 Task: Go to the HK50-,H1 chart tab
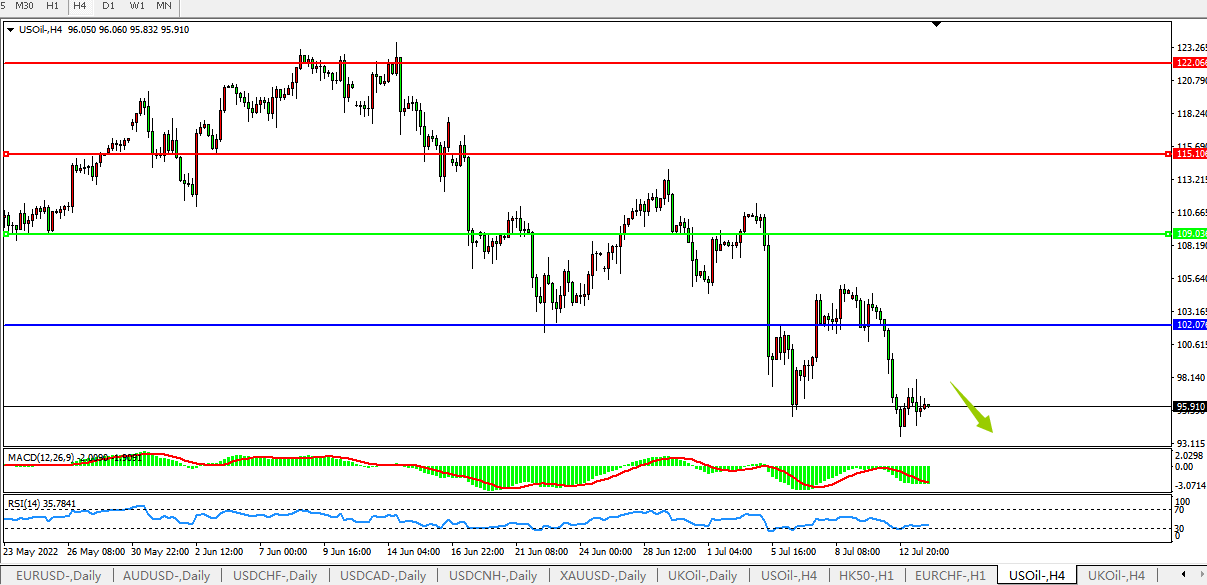[x=867, y=576]
